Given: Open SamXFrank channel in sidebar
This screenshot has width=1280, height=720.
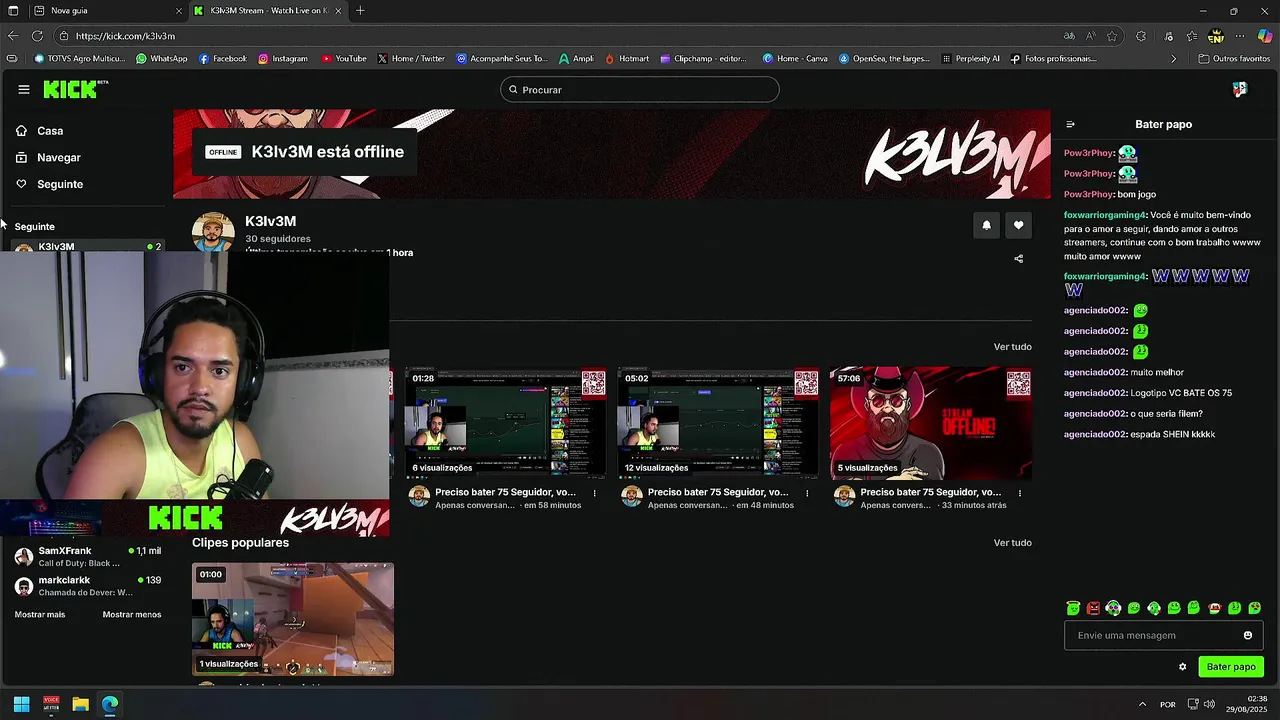Looking at the screenshot, I should click(88, 557).
